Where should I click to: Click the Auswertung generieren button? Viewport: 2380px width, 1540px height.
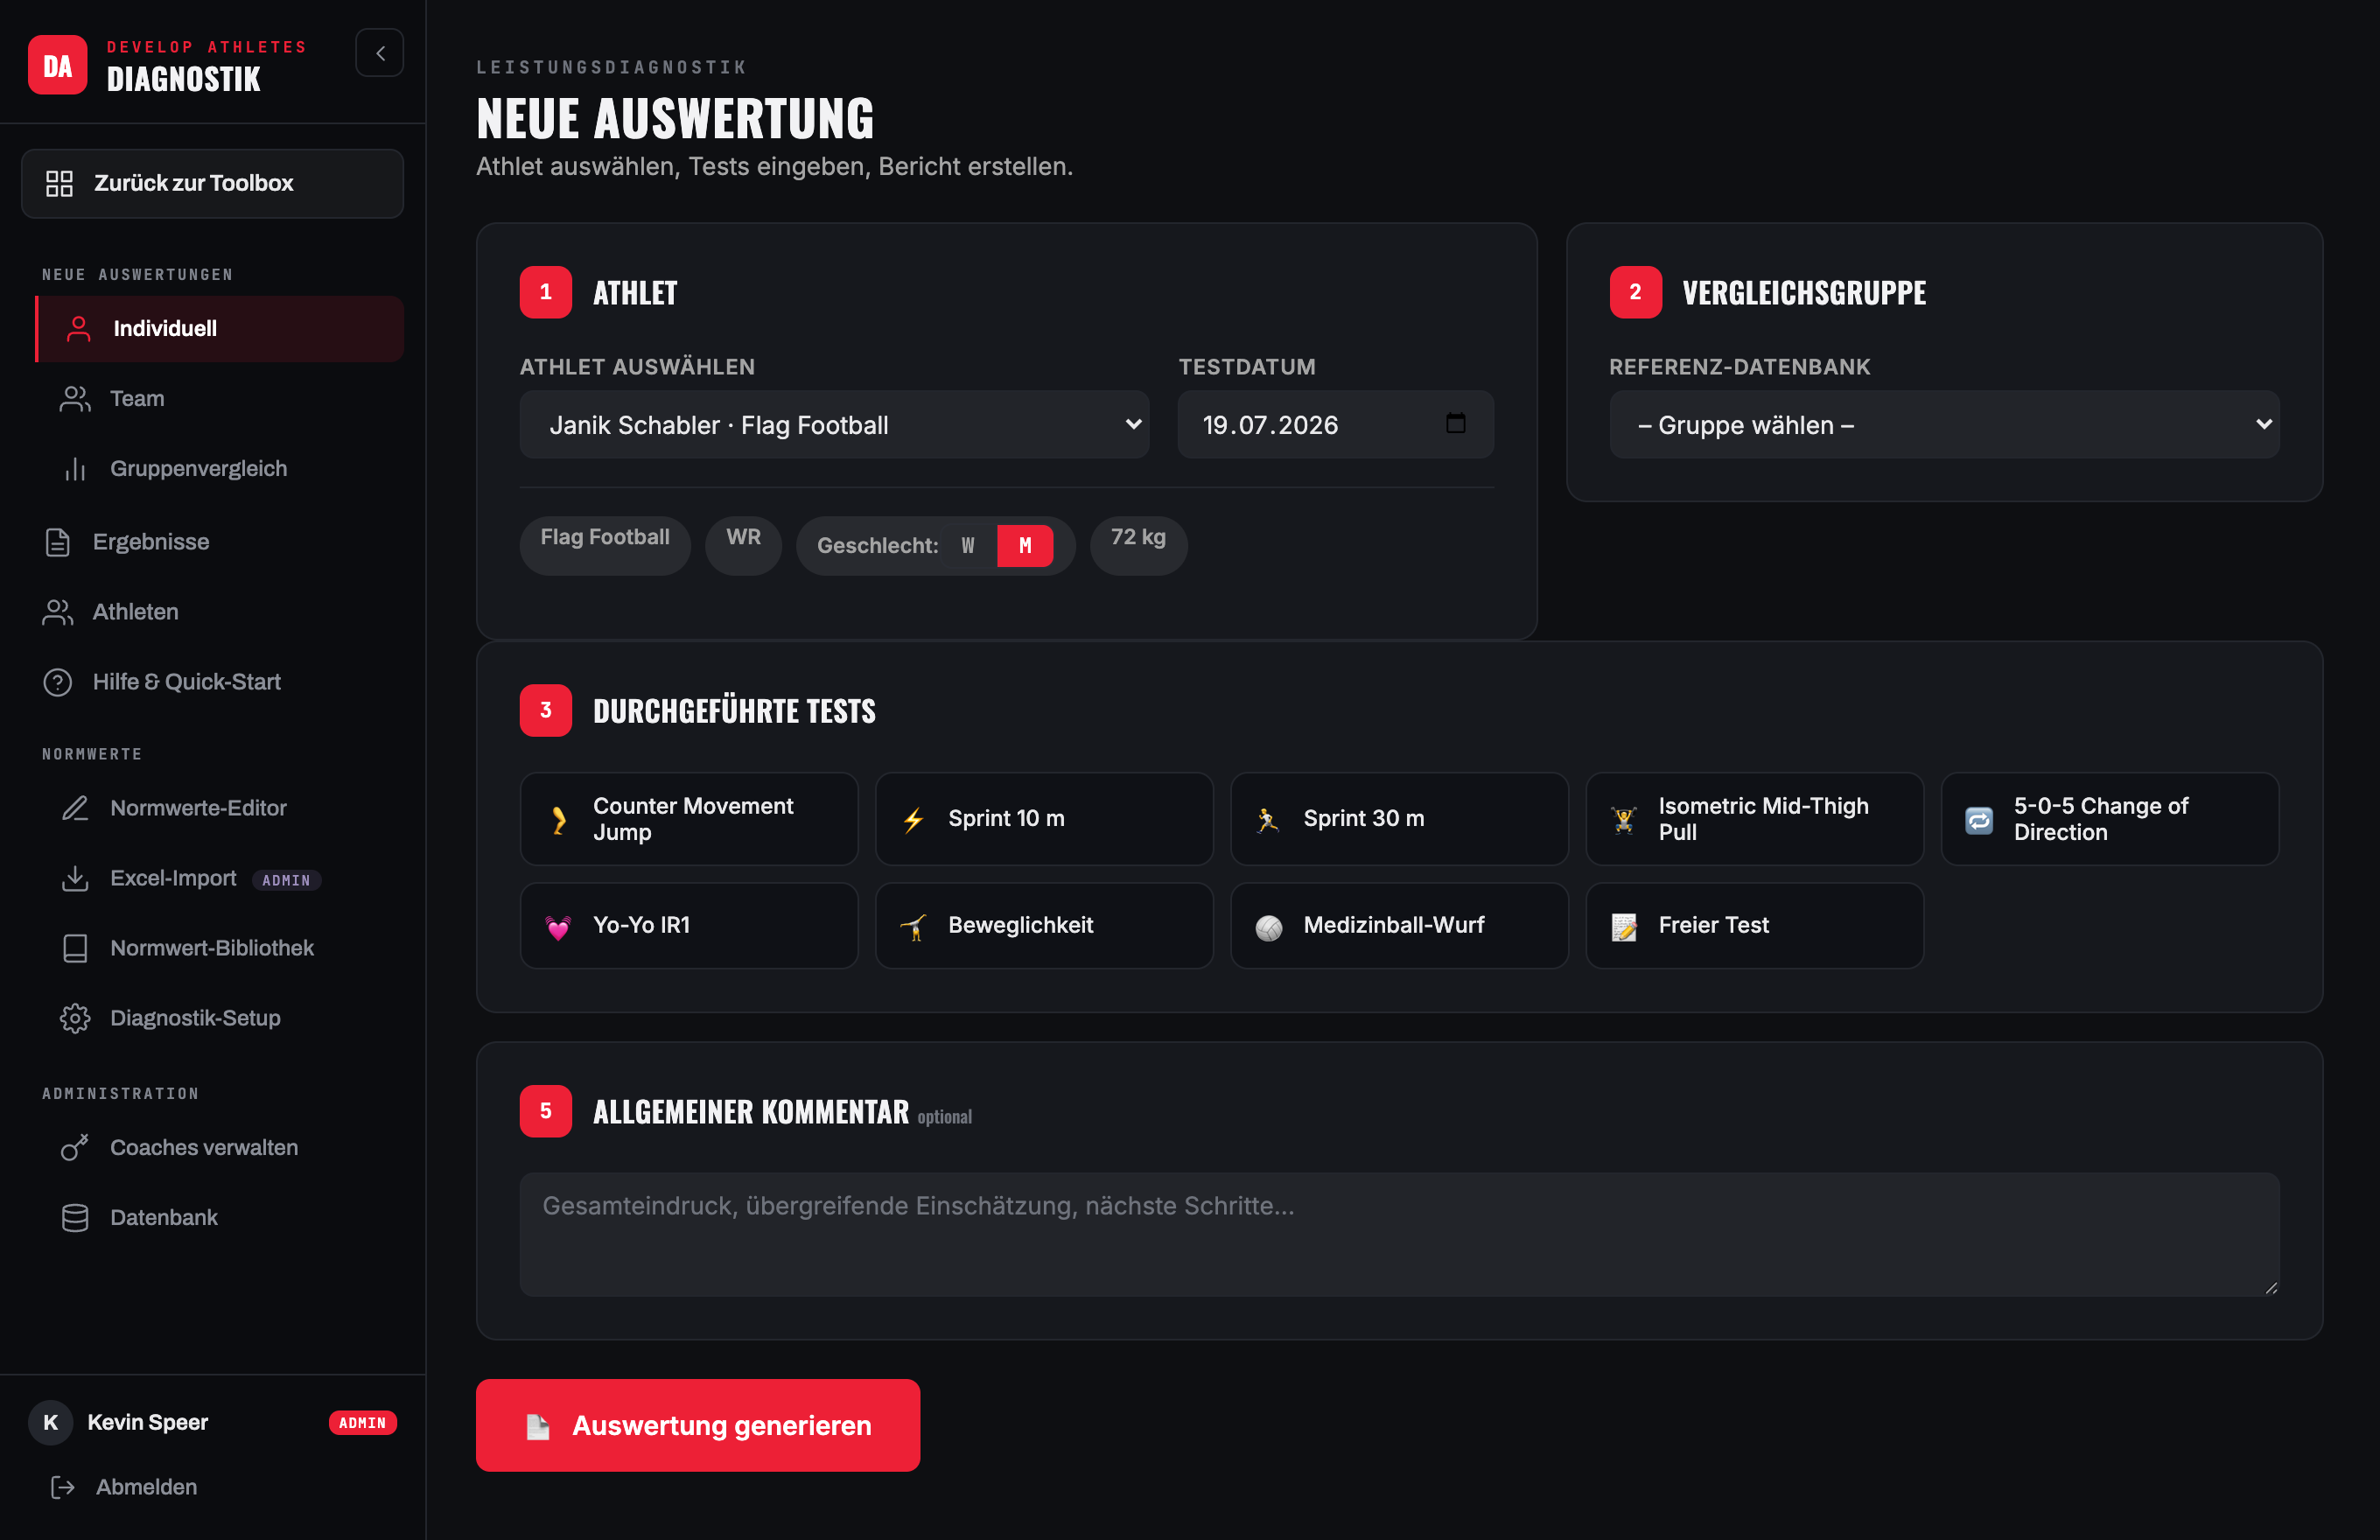[698, 1425]
